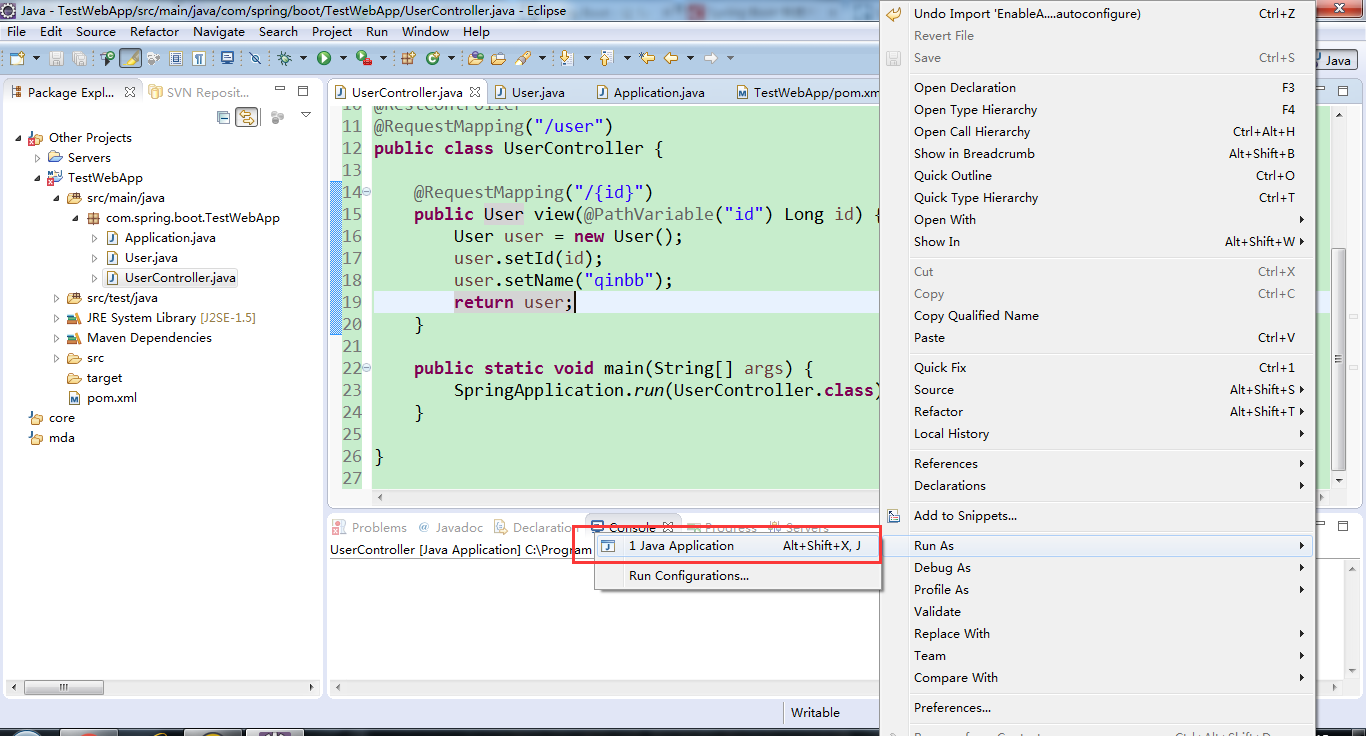Image resolution: width=1366 pixels, height=736 pixels.
Task: Select Add to Snippets... in context menu
Action: 1097,516
